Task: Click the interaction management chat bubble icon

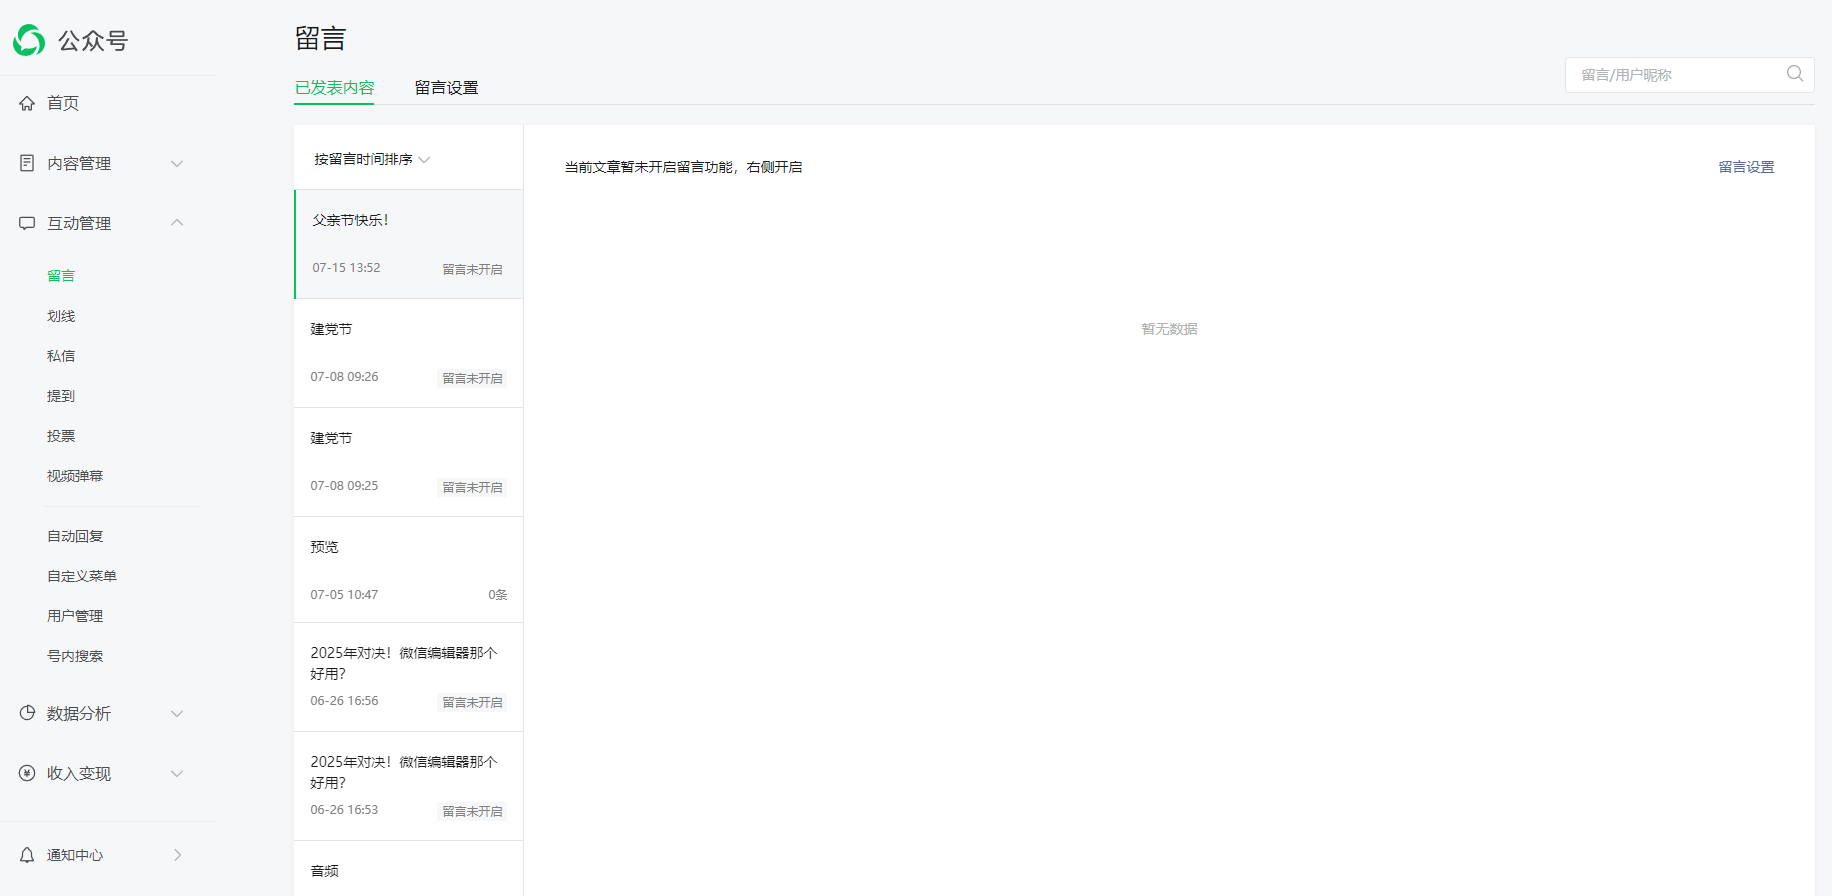Action: coord(27,223)
